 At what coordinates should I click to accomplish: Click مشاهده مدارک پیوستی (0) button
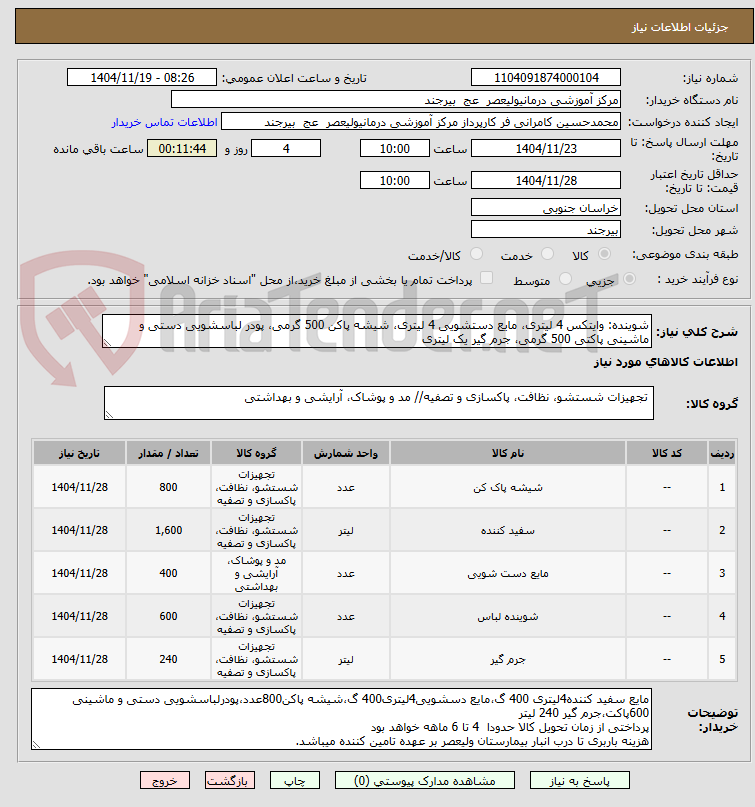[x=425, y=780]
